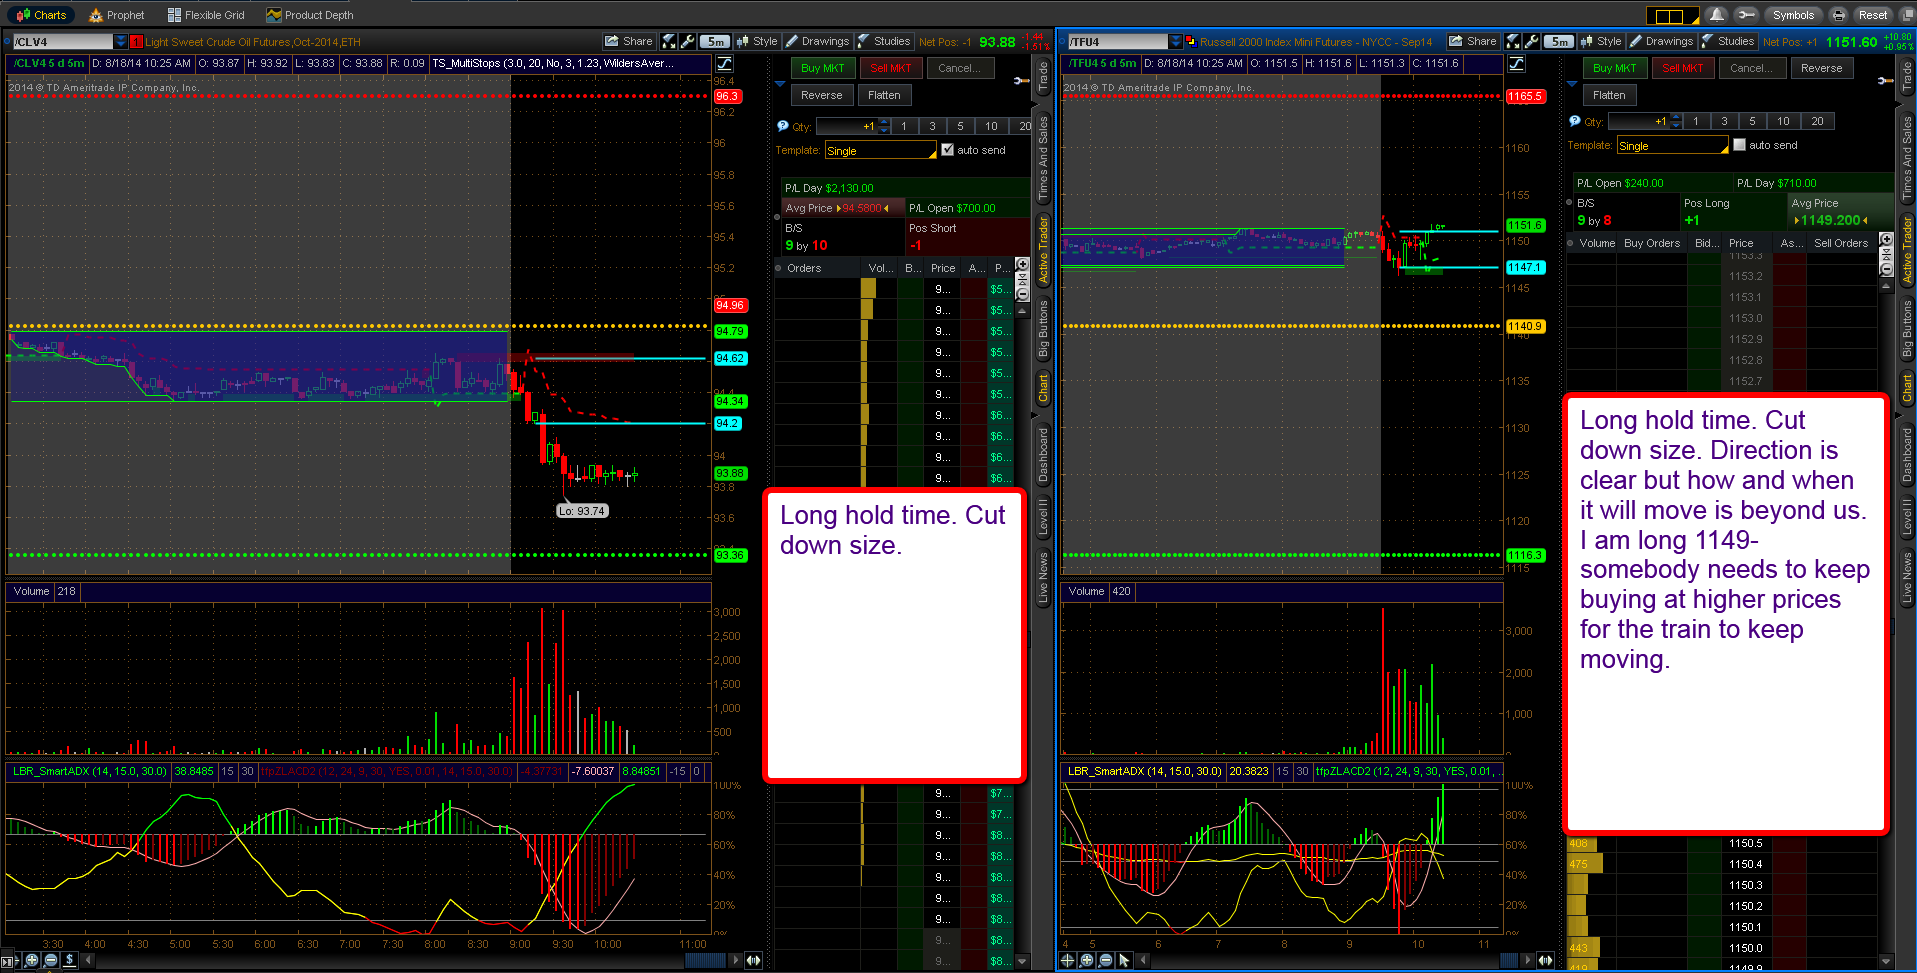
Task: Click the expand arrows icon in /CLV4 chart toolbar
Action: (x=669, y=41)
